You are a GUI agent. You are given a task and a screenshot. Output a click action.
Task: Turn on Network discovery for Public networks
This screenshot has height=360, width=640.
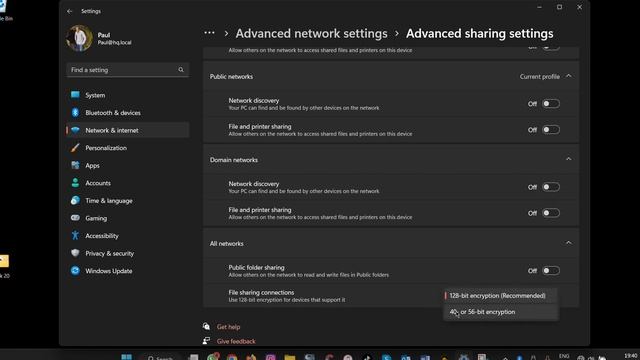tap(551, 104)
